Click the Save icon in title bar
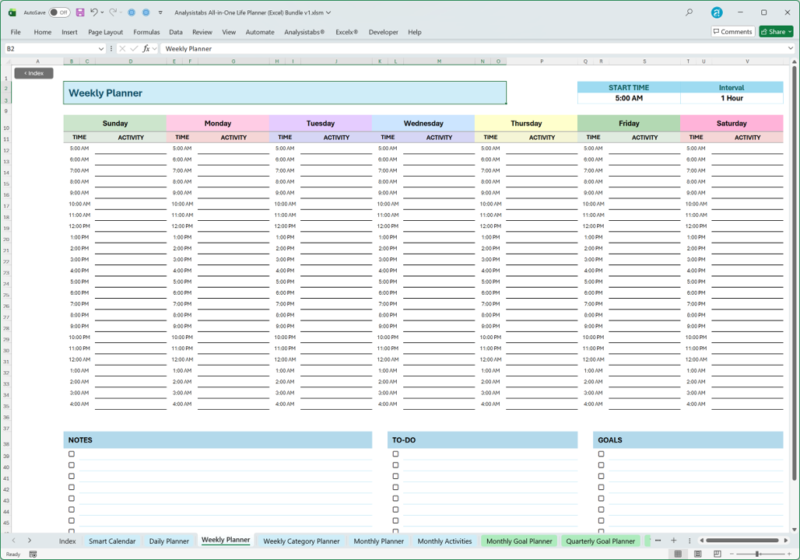 80,12
